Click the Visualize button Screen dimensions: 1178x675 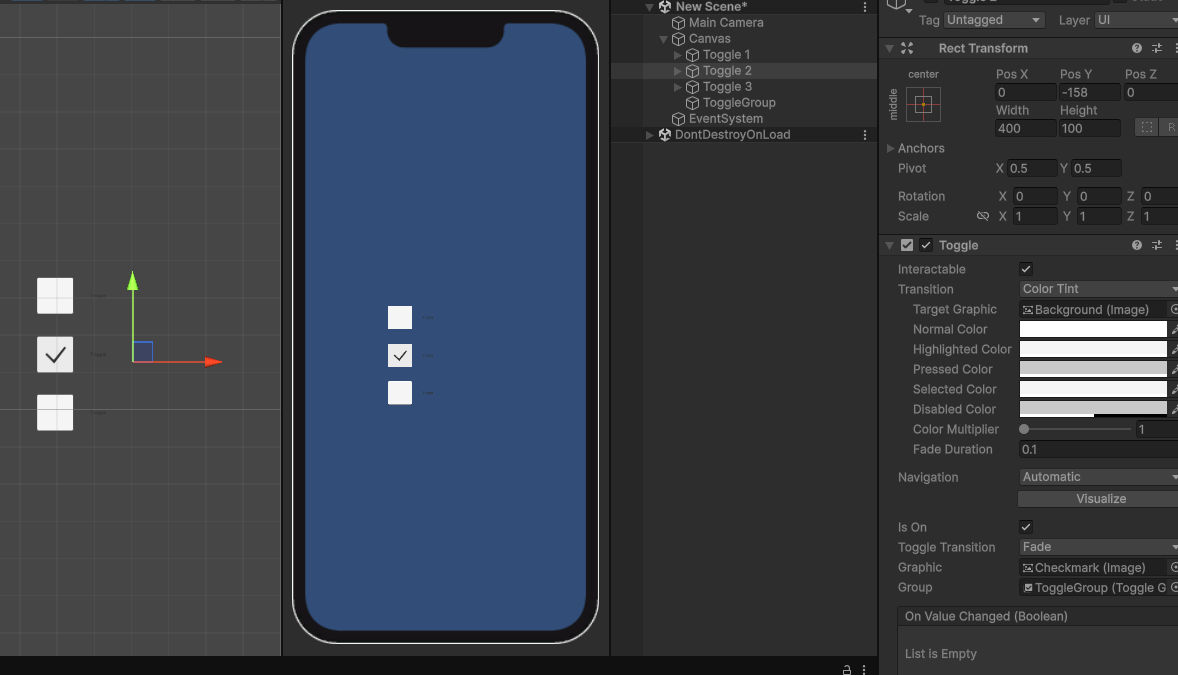click(1098, 498)
